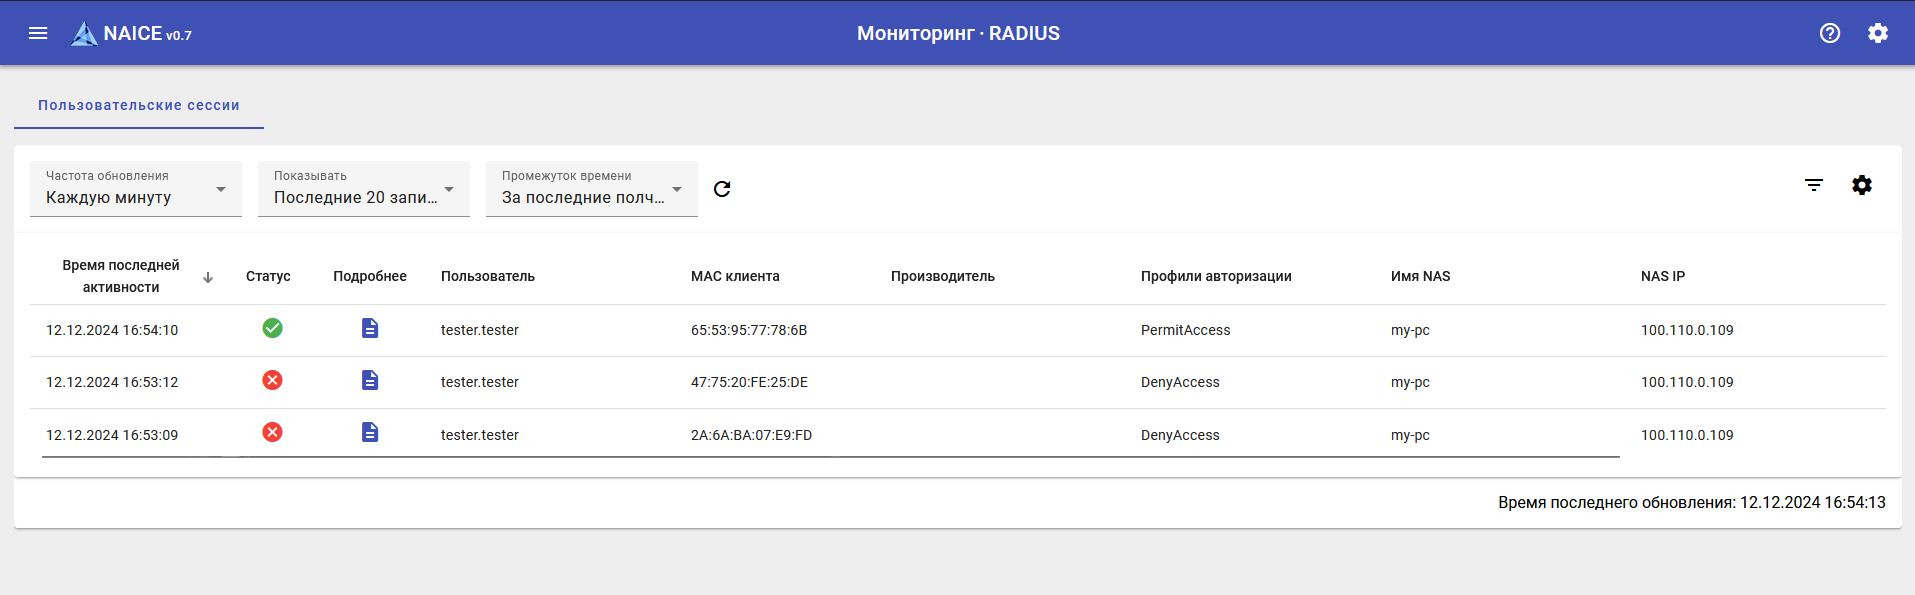Viewport: 1915px width, 595px height.
Task: Open the hamburger navigation menu
Action: [38, 33]
